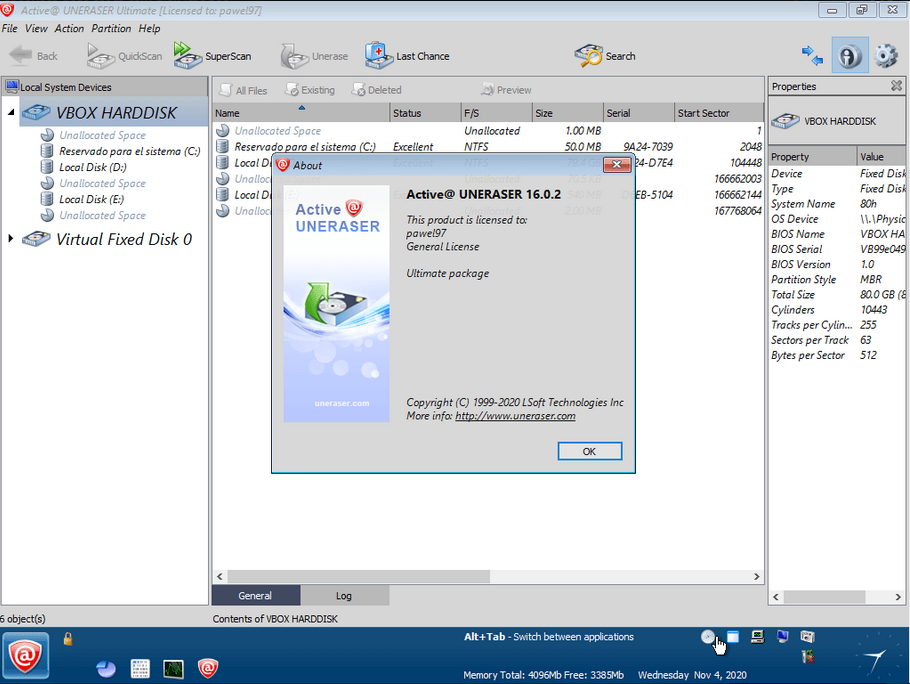The width and height of the screenshot is (910, 684).
Task: Click the list horizontal scrollbar thumb
Action: click(x=359, y=576)
